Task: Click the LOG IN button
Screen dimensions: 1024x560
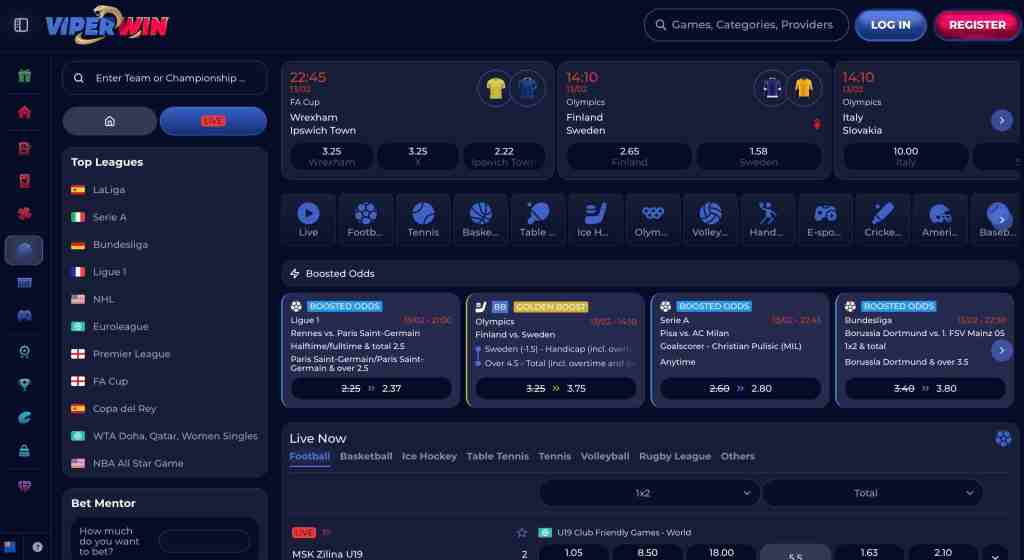Action: (x=890, y=25)
